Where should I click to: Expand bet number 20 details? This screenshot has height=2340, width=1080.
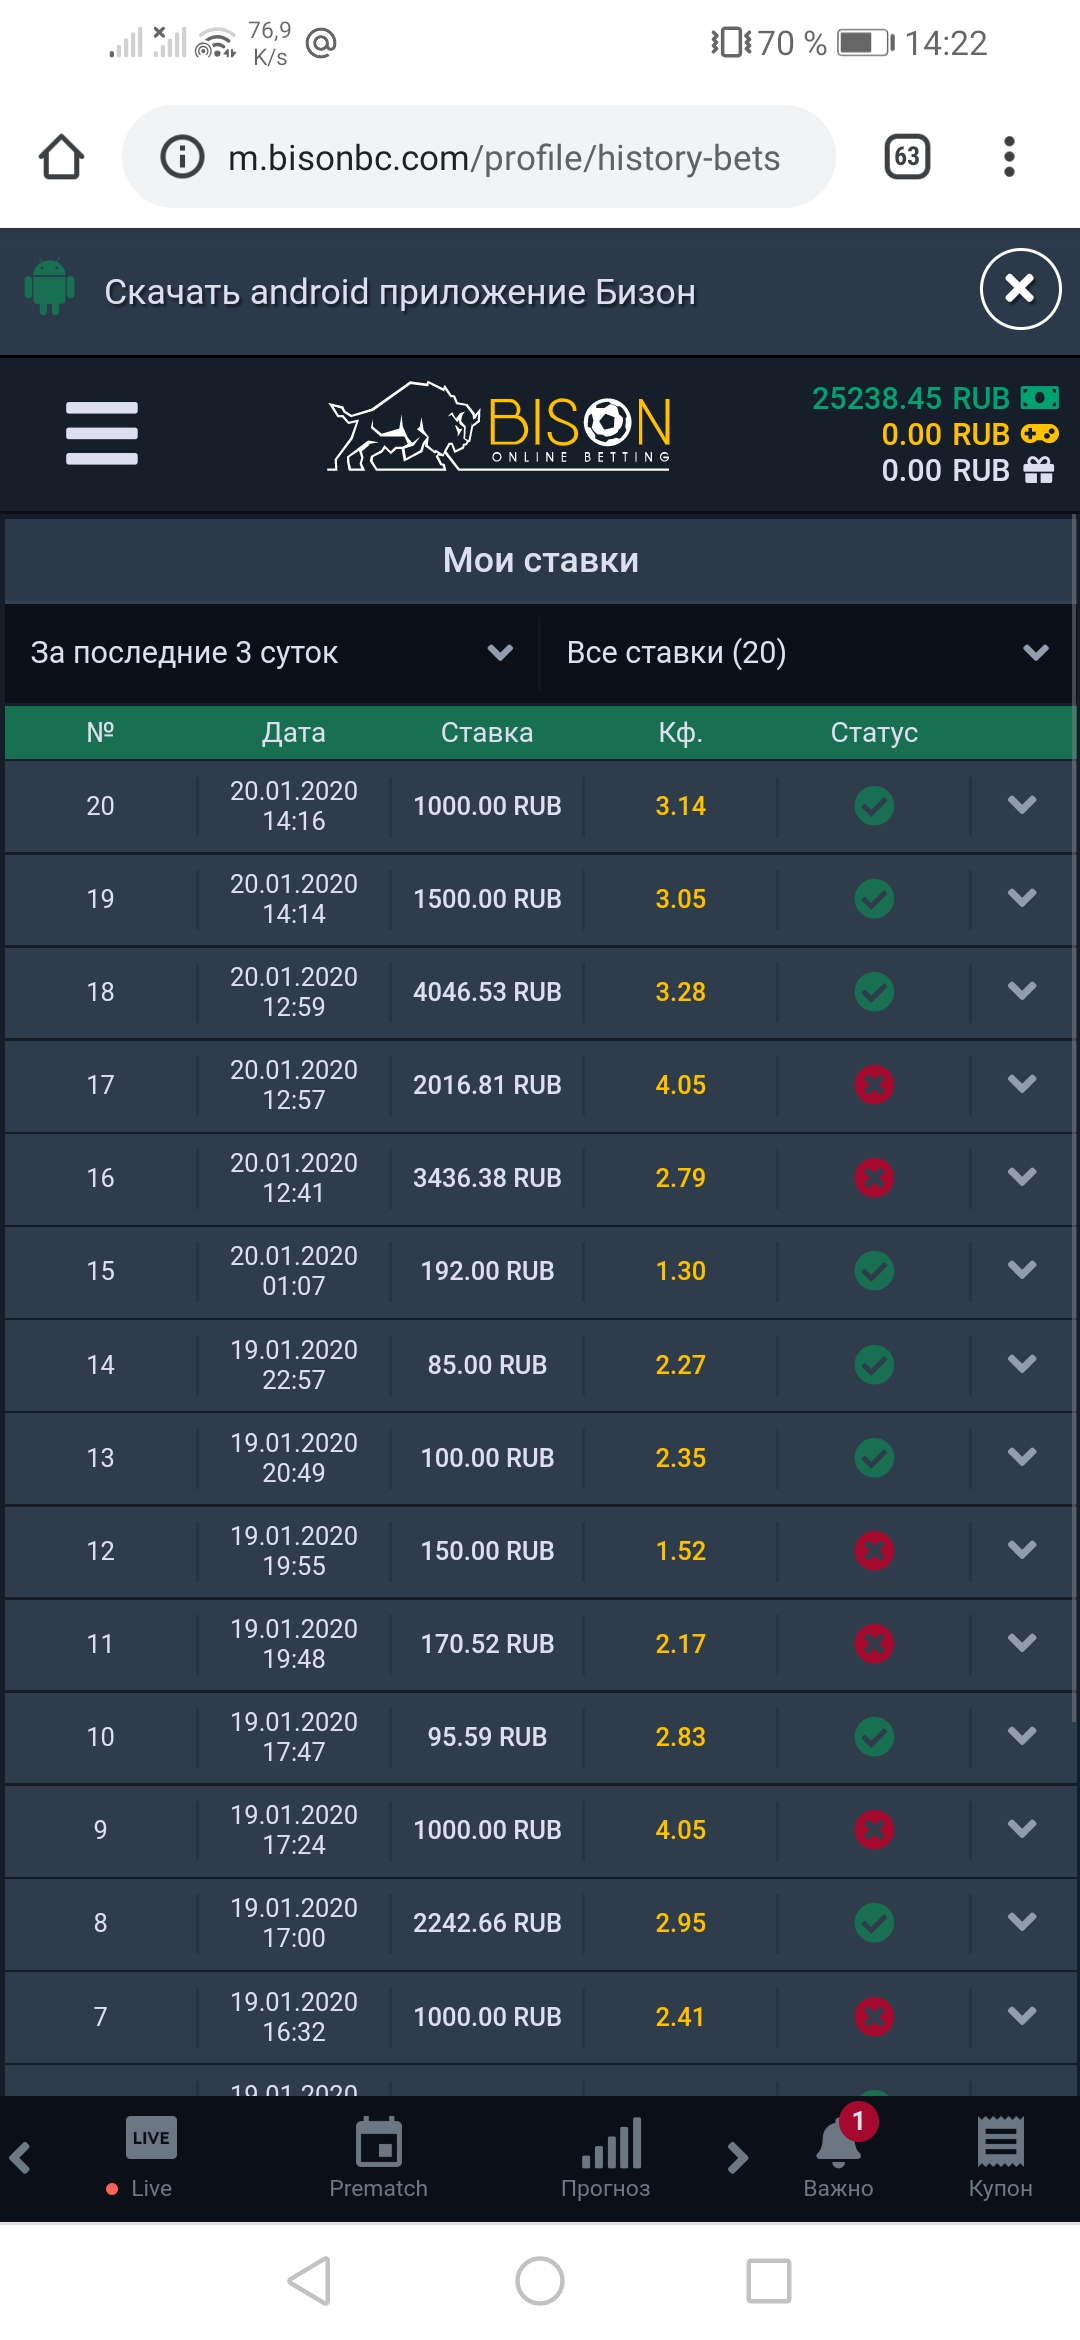(x=1022, y=805)
